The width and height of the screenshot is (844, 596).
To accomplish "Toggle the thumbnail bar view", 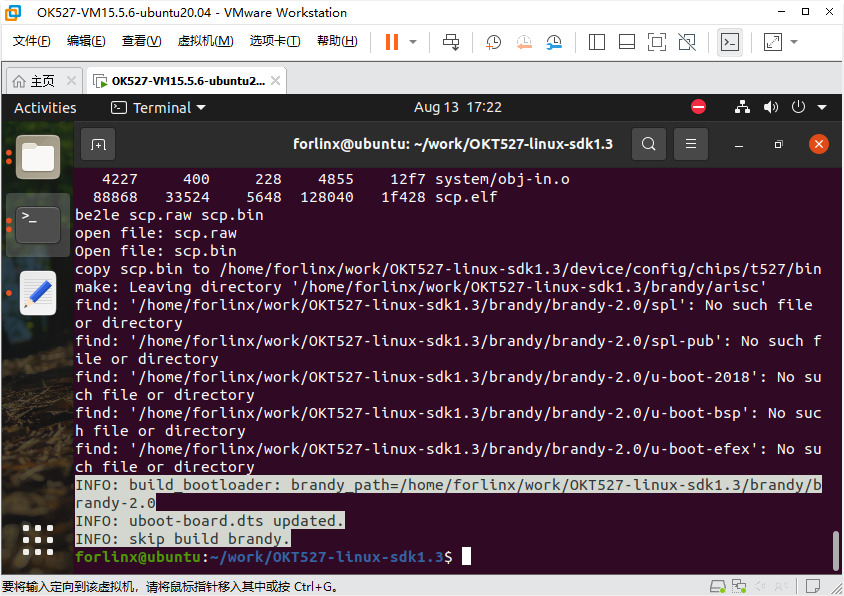I will (627, 42).
